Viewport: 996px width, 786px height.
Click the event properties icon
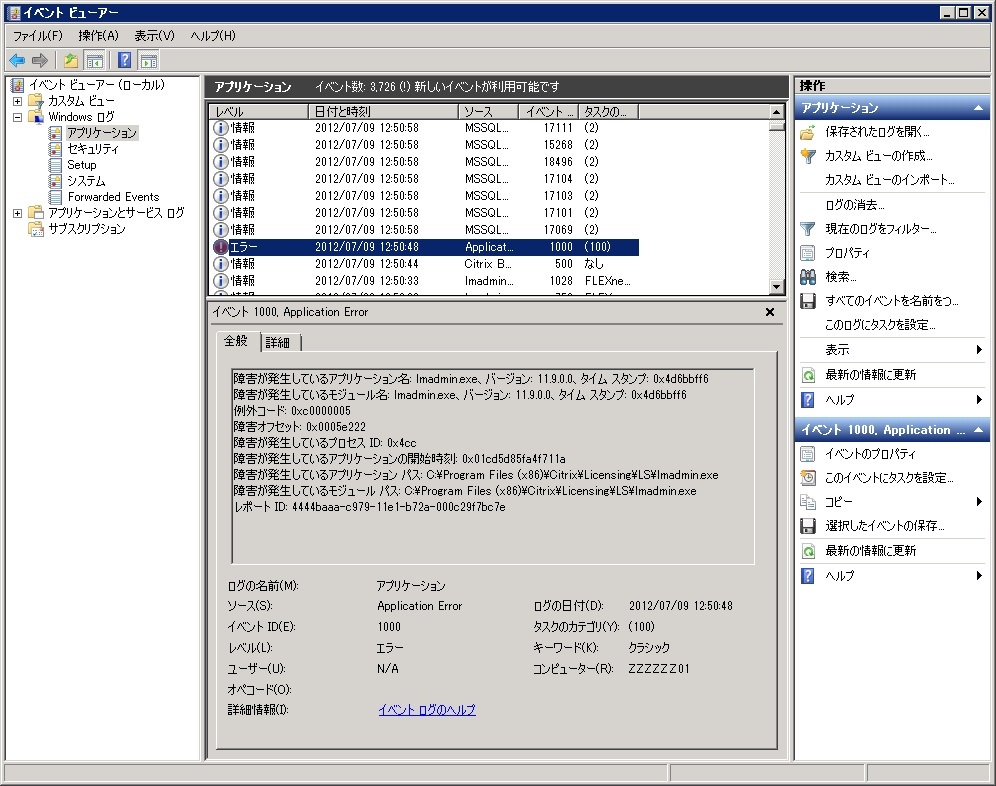pyautogui.click(x=808, y=454)
